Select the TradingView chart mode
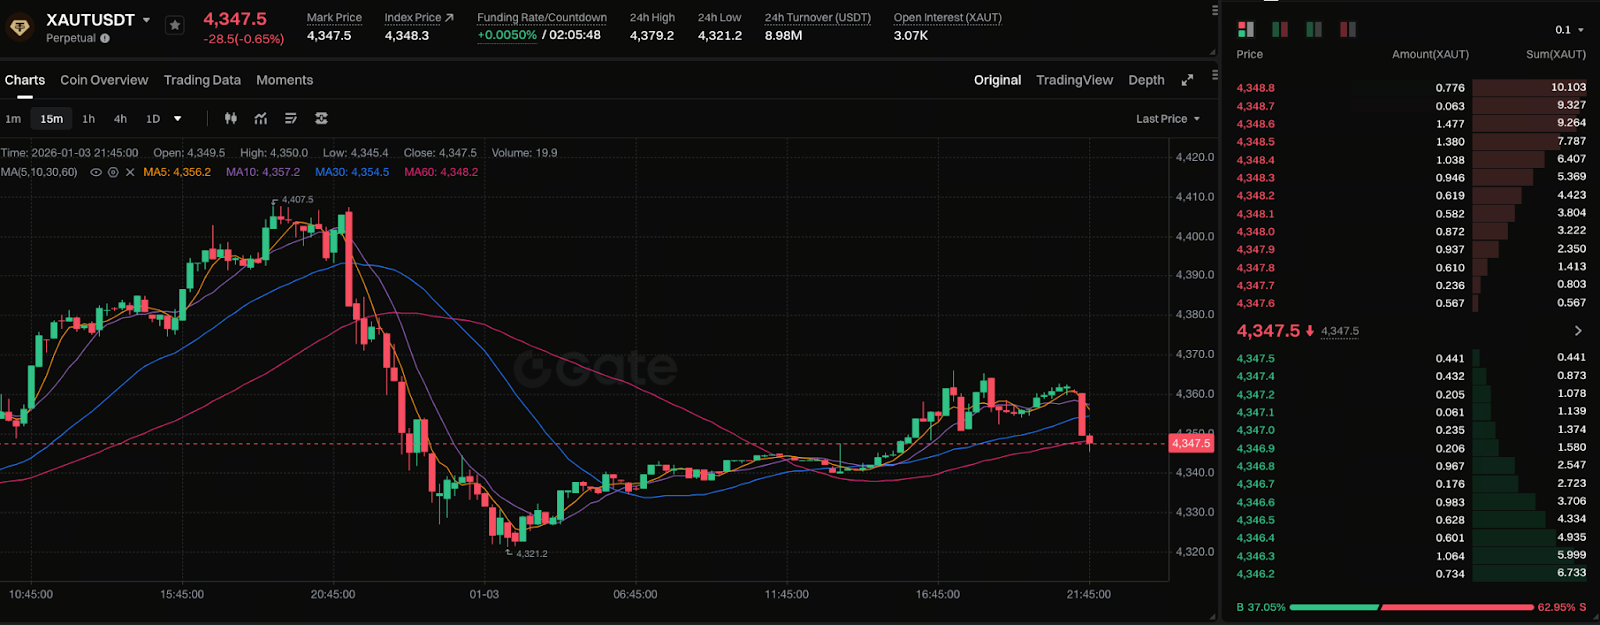Image resolution: width=1600 pixels, height=625 pixels. pyautogui.click(x=1074, y=80)
